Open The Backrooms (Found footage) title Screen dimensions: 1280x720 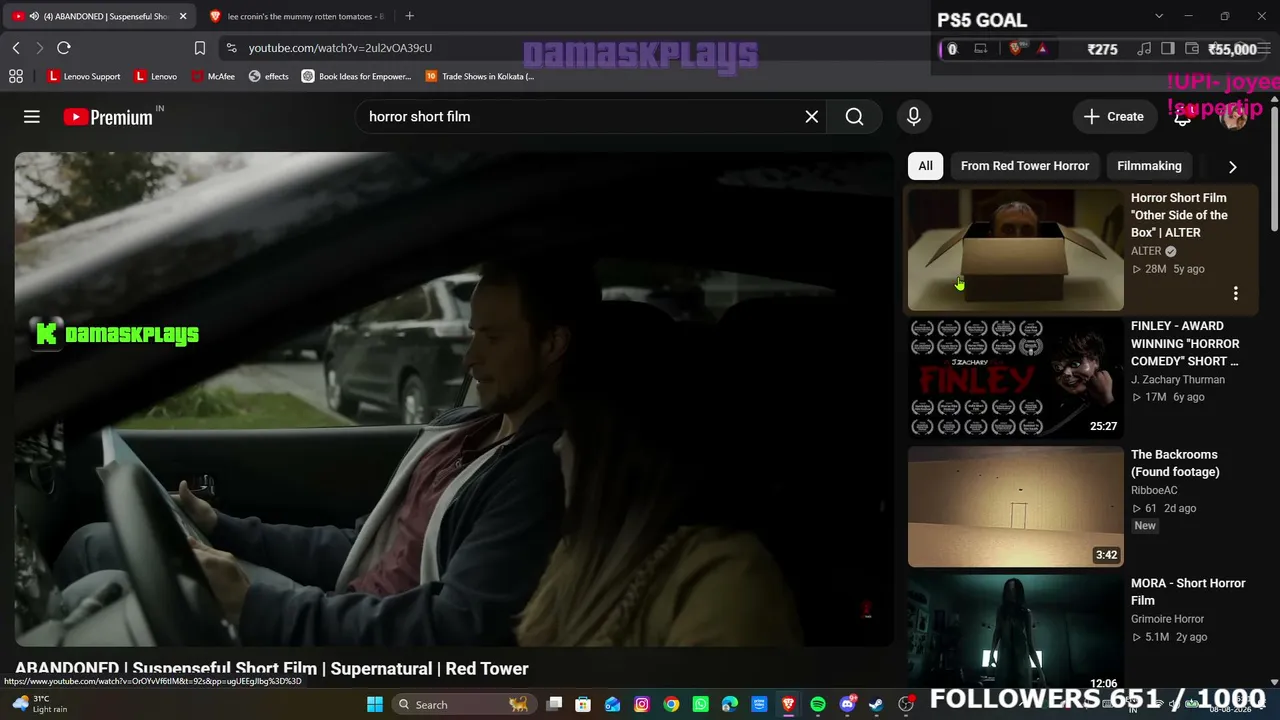(x=1175, y=463)
